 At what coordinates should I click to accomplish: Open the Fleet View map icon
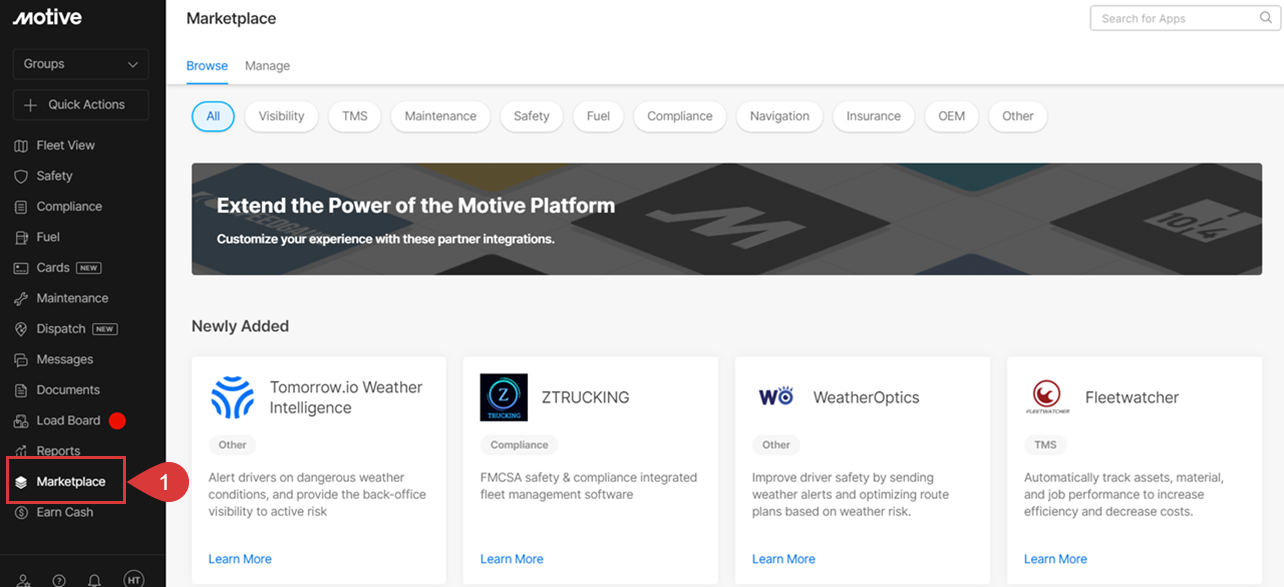[x=21, y=146]
